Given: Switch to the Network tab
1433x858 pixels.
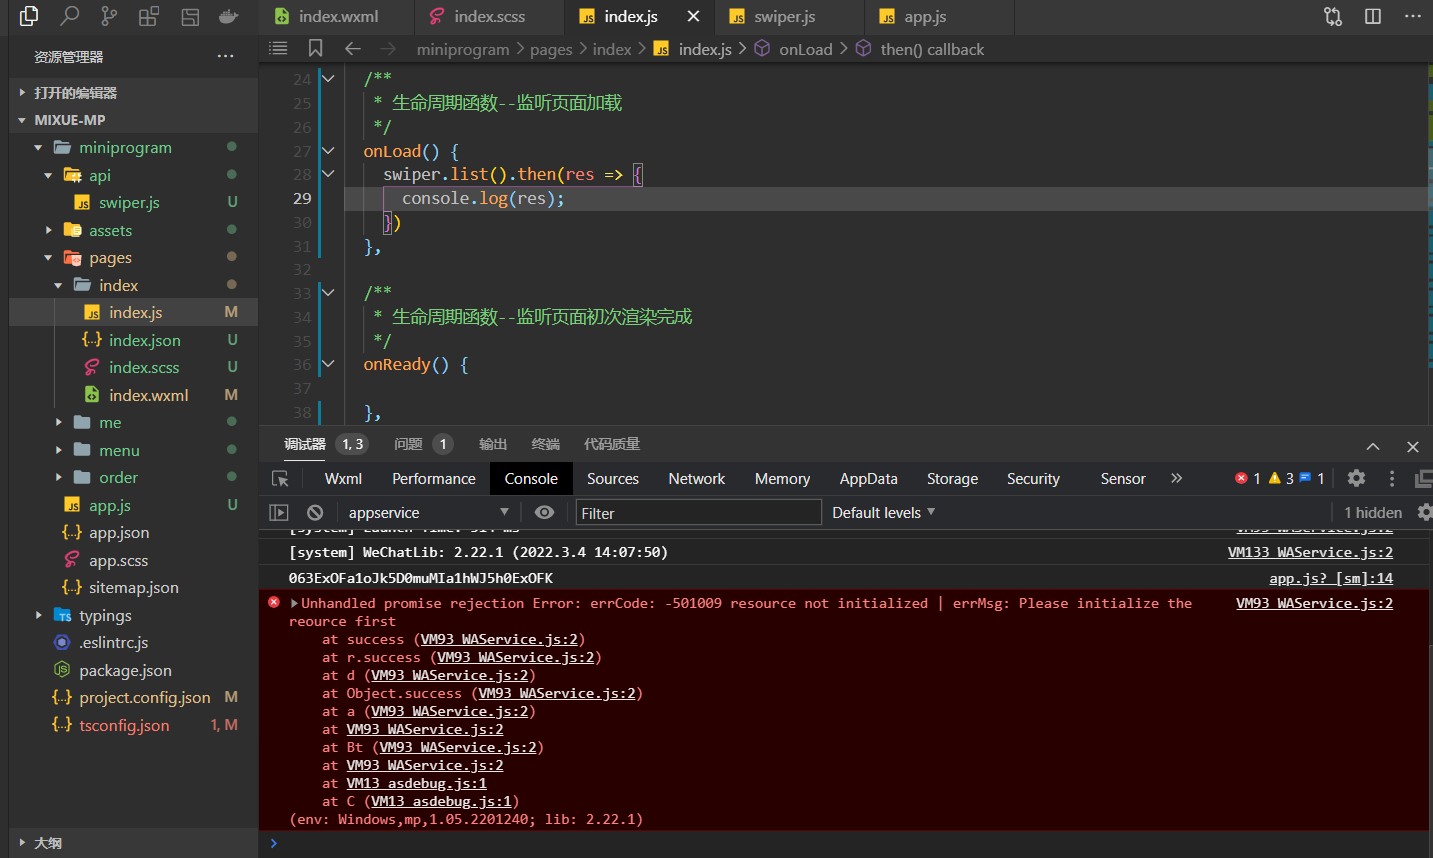Looking at the screenshot, I should (696, 479).
